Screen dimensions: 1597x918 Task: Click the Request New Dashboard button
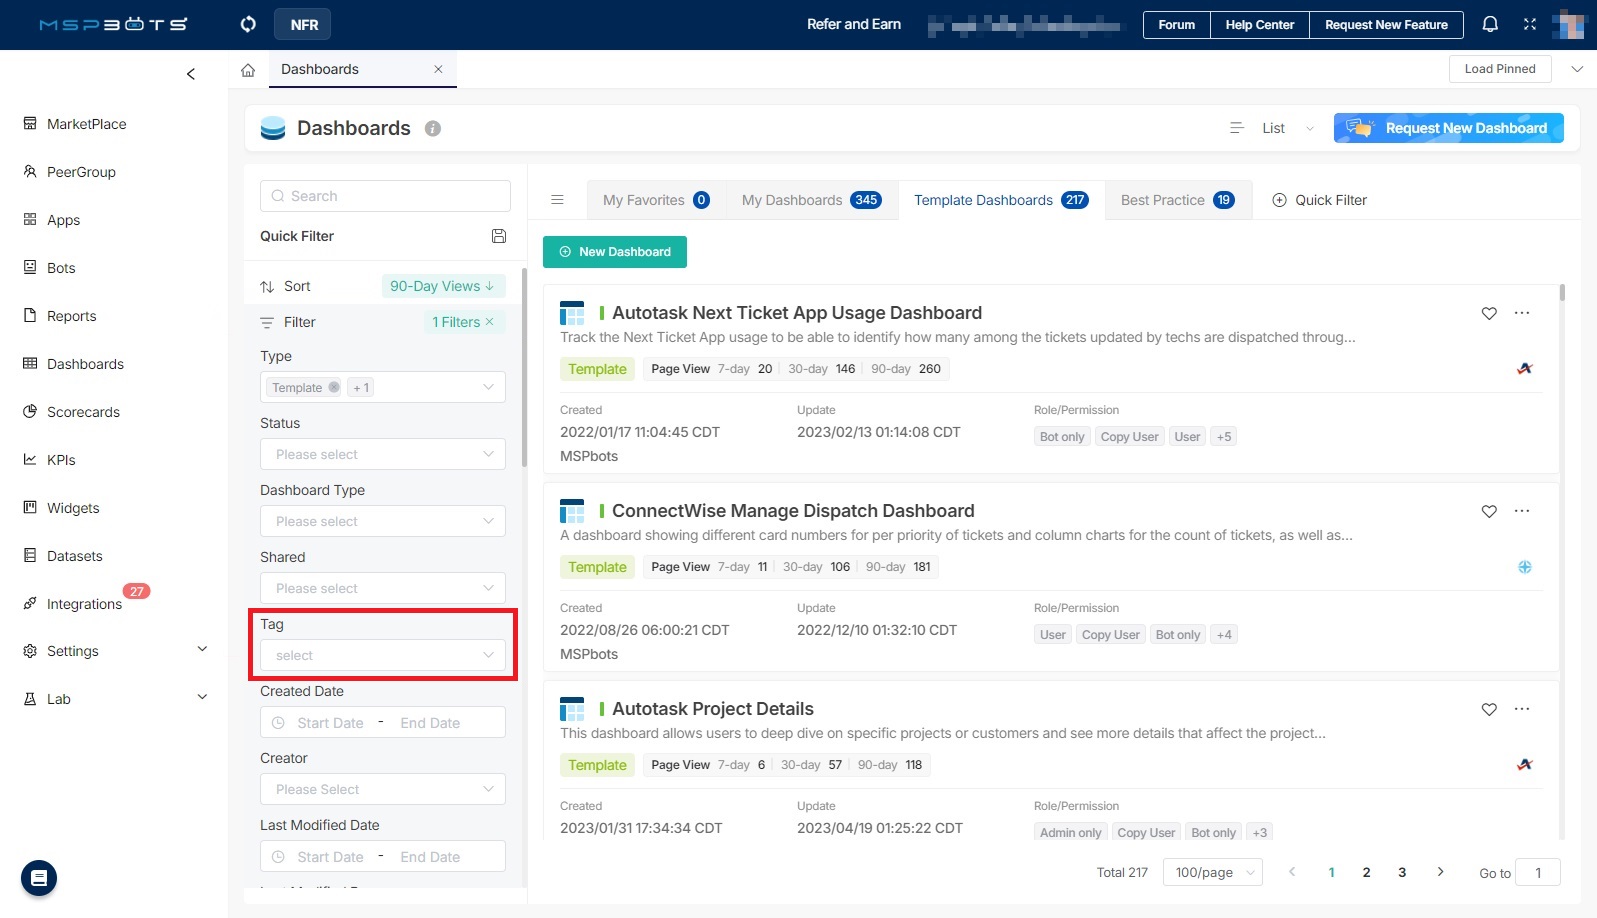click(1448, 128)
